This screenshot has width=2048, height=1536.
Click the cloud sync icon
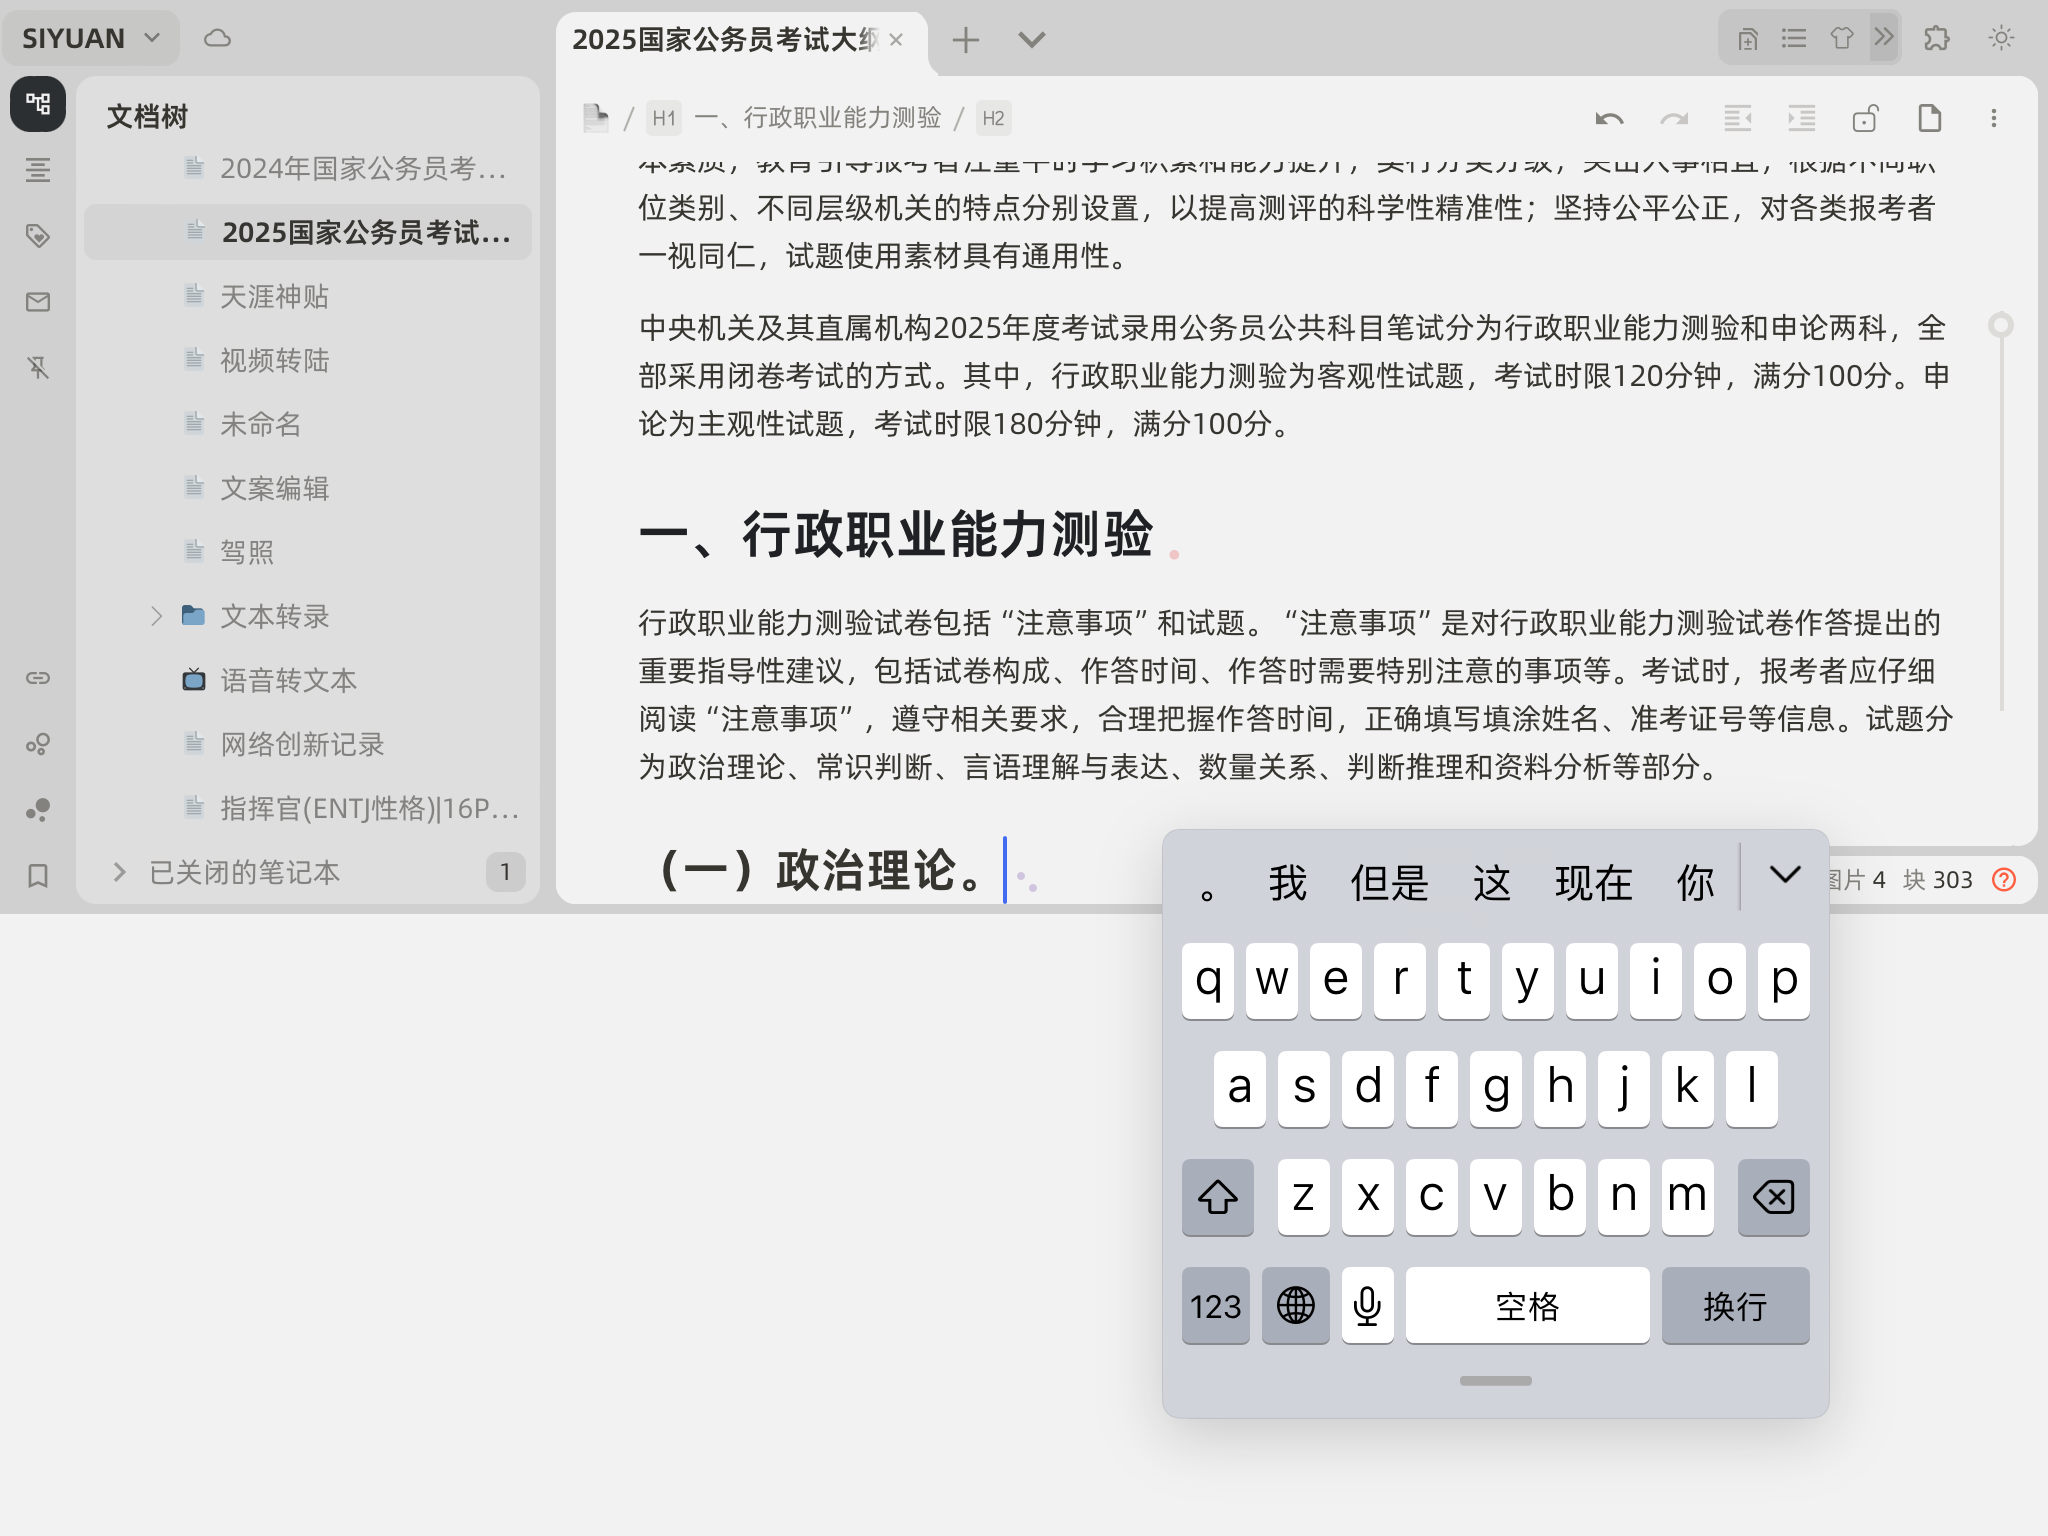[217, 39]
